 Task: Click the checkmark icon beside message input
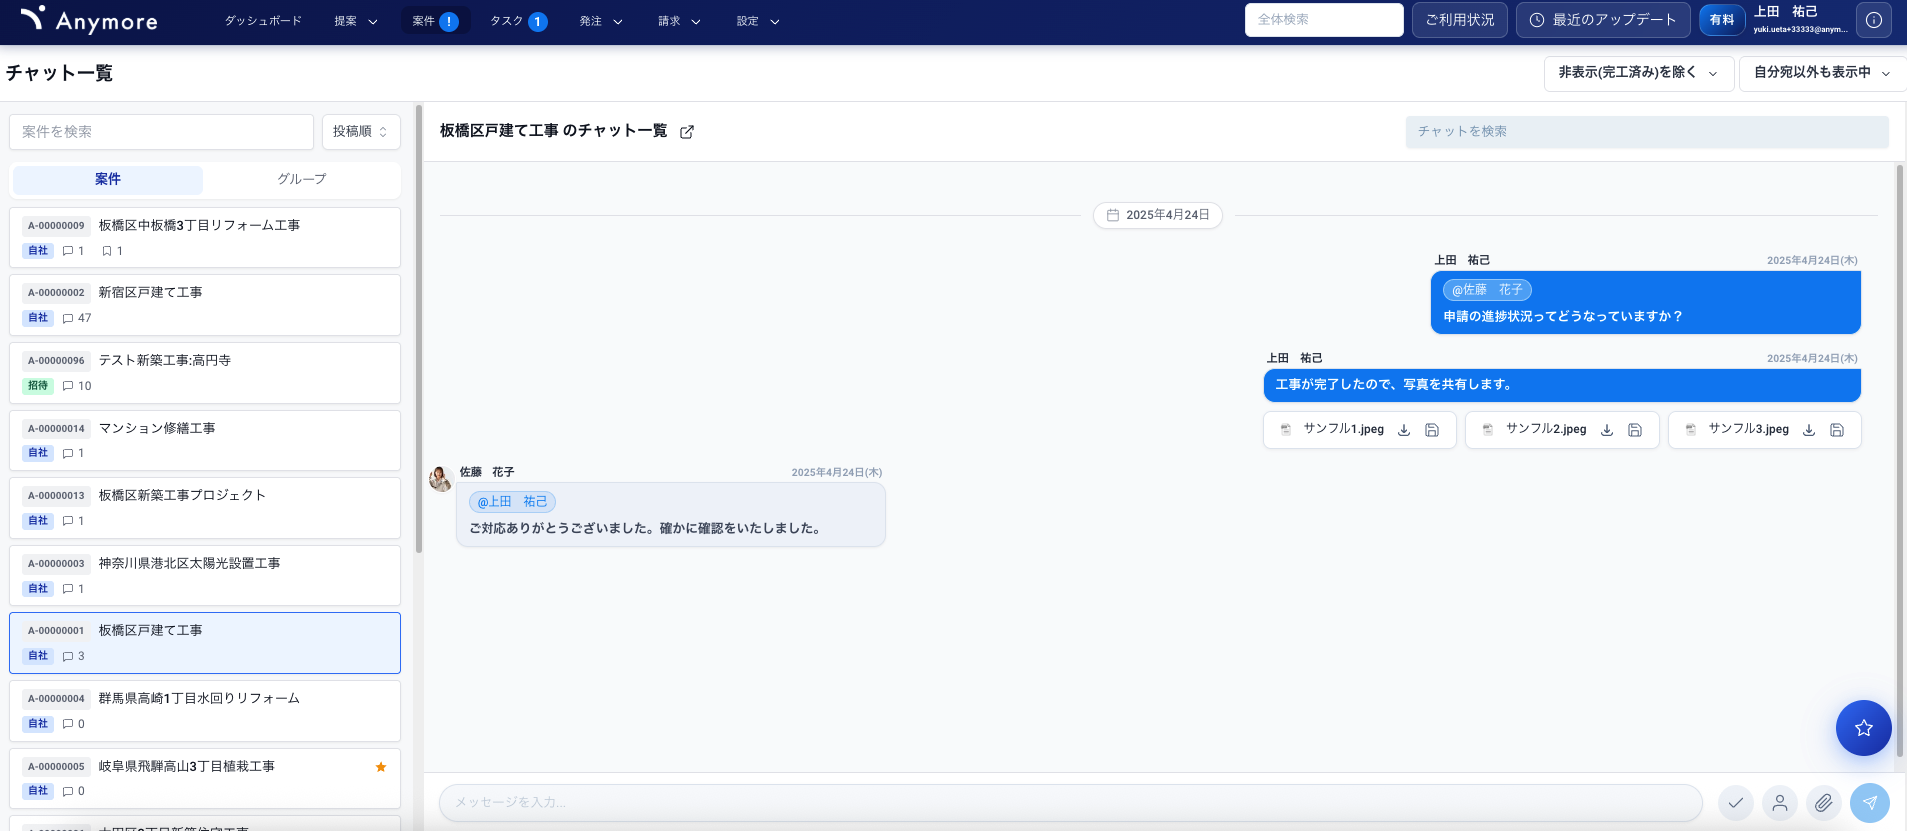(1736, 802)
